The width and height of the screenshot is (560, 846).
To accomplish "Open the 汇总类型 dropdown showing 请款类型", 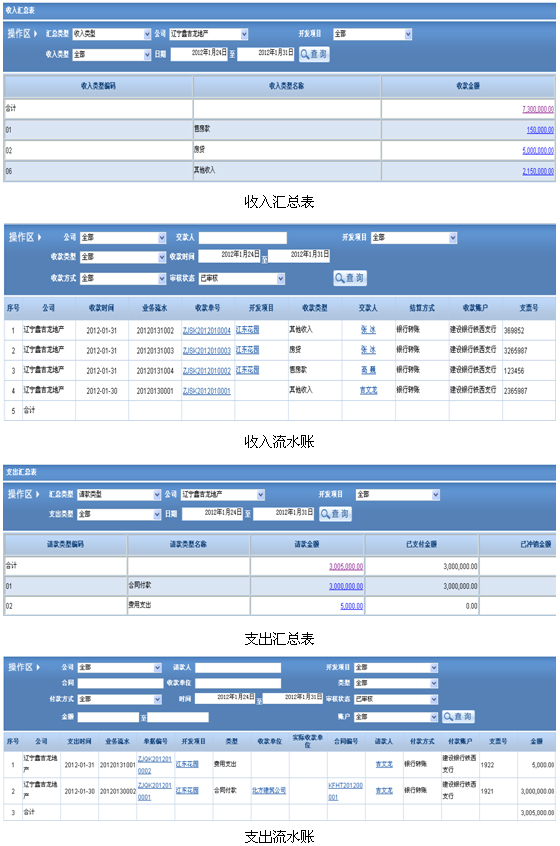I will 119,494.
